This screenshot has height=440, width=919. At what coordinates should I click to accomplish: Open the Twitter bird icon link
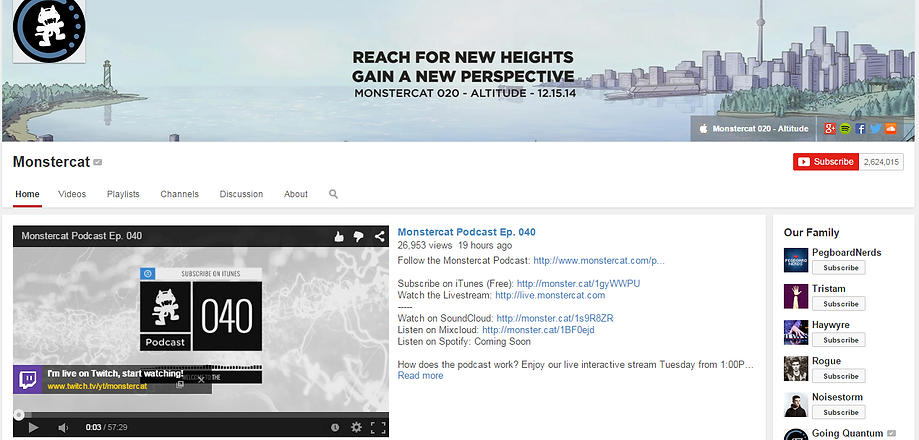876,129
